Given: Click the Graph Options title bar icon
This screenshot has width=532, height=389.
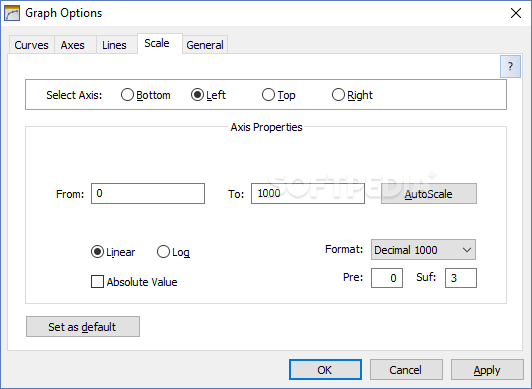Looking at the screenshot, I should click(x=12, y=14).
